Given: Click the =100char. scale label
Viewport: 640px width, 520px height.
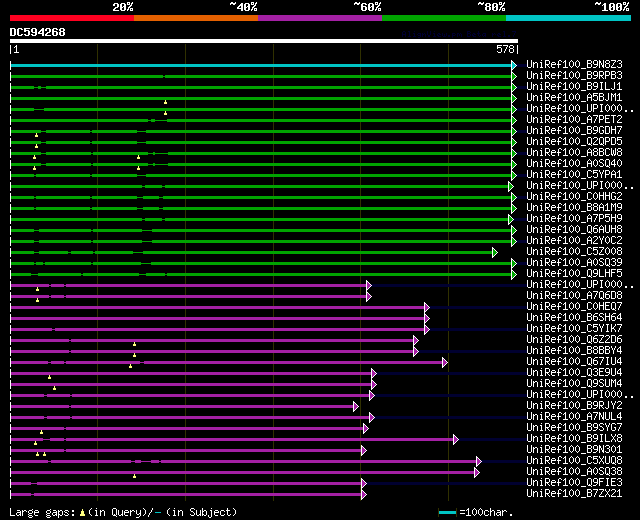Looking at the screenshot, I should pyautogui.click(x=486, y=512).
